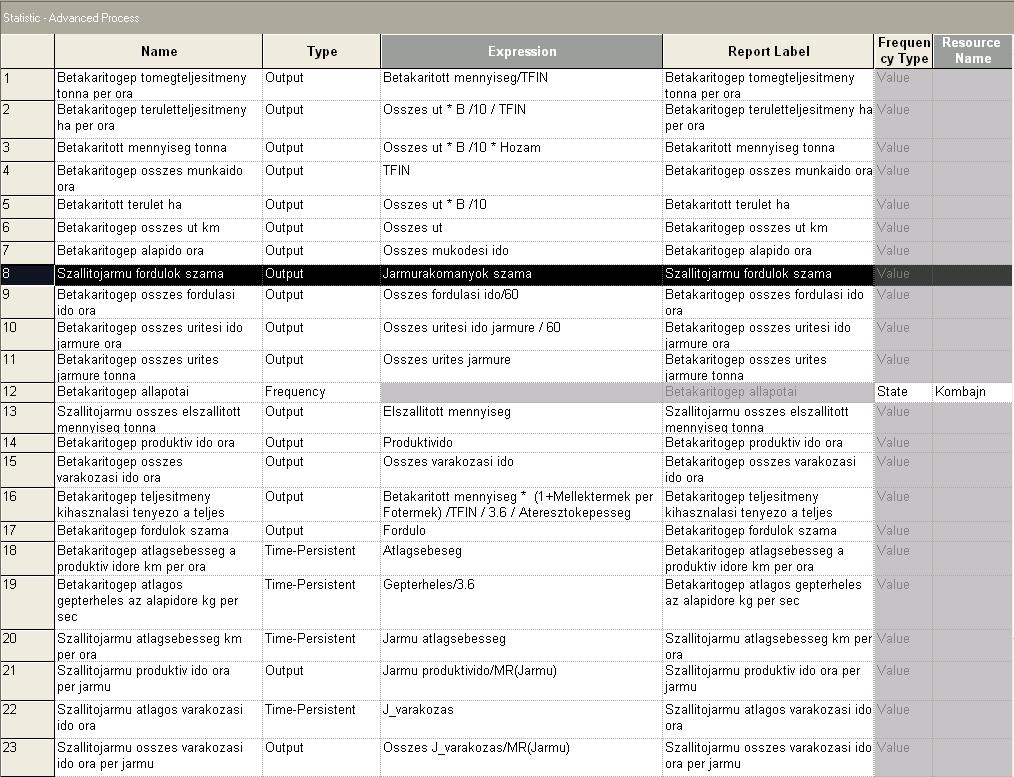Select row number 1 header
This screenshot has height=777, width=1014.
click(x=27, y=85)
